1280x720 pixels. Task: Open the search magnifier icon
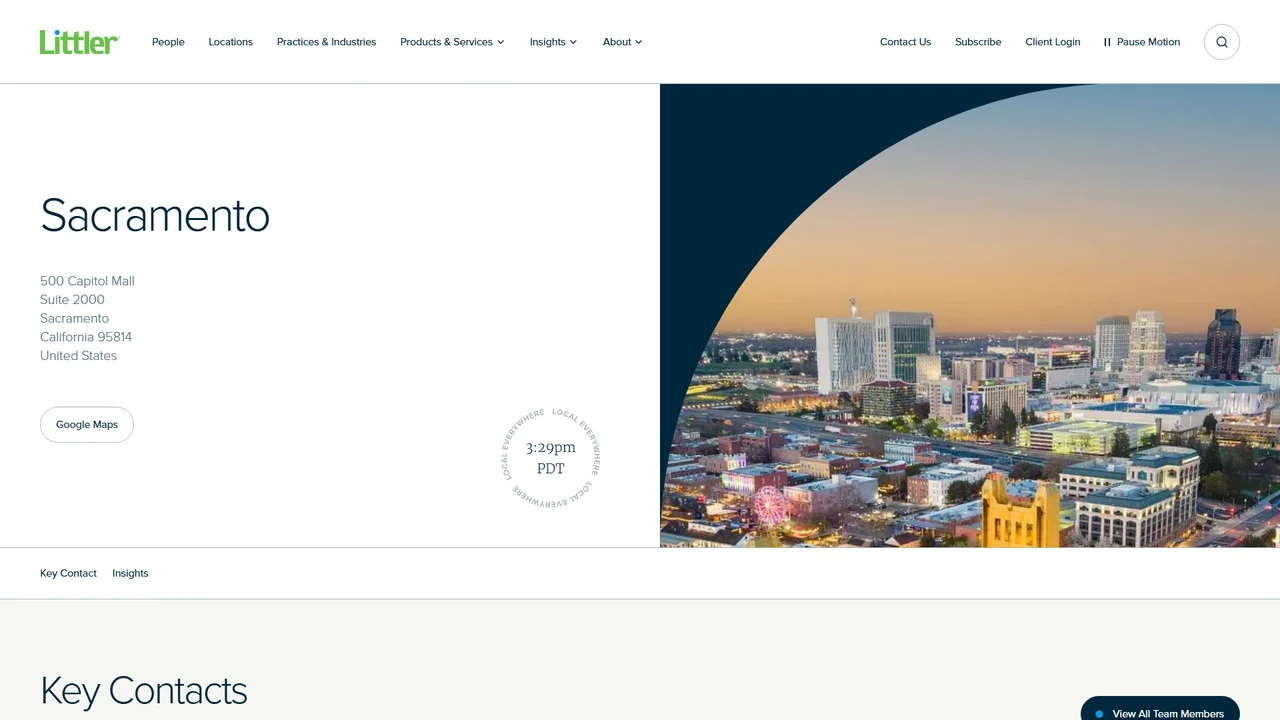pos(1222,42)
